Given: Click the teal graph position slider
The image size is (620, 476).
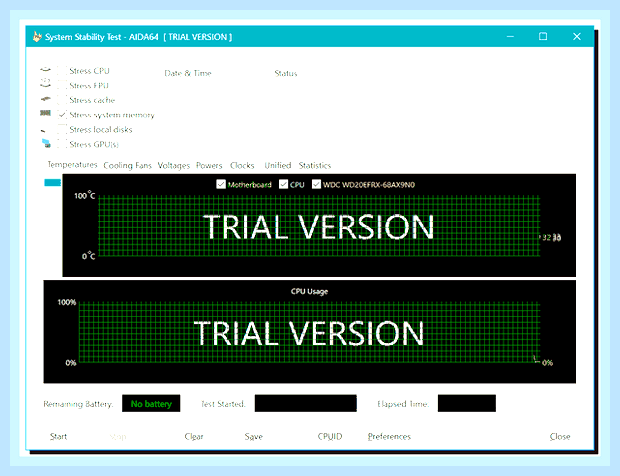Looking at the screenshot, I should (53, 182).
